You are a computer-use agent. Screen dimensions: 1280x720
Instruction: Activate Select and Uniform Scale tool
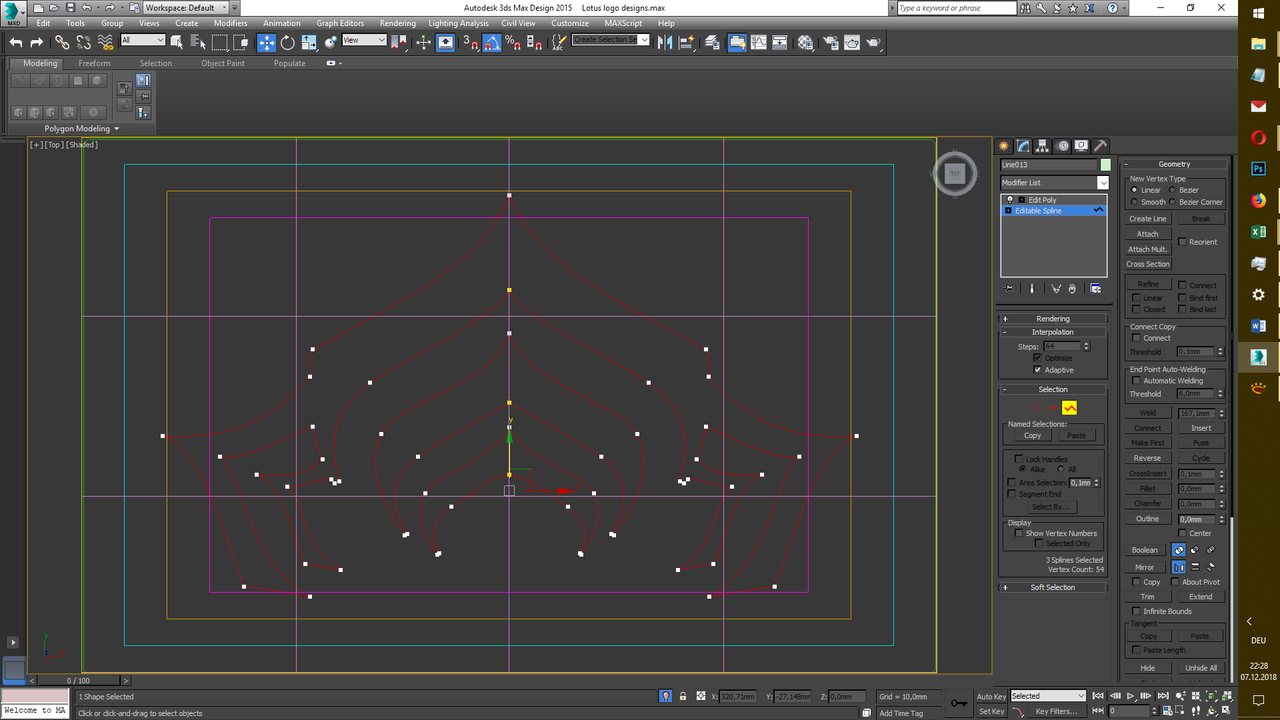[309, 42]
